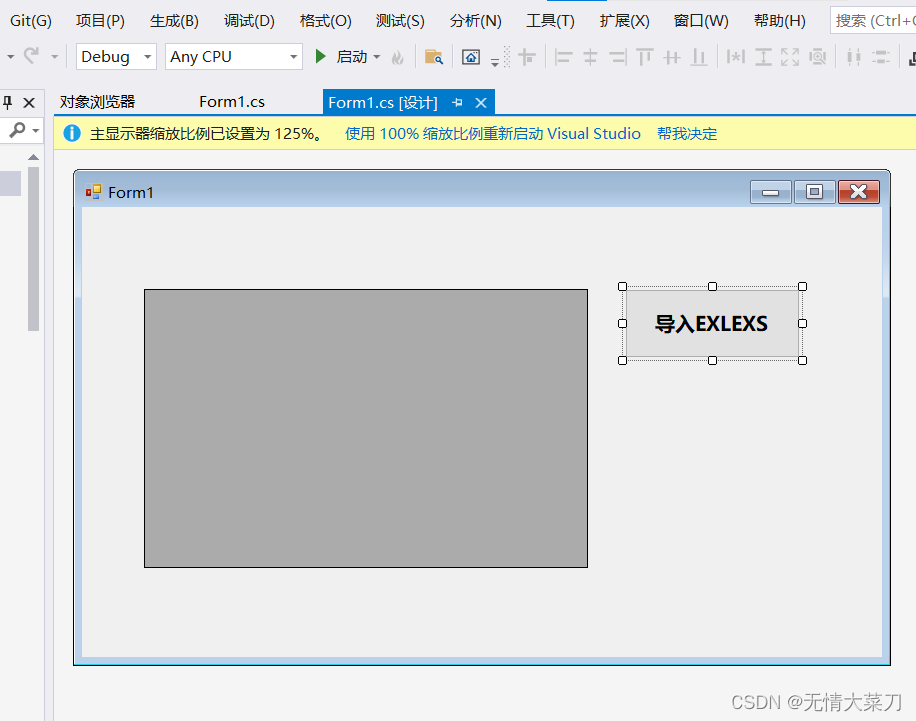The image size is (916, 721).
Task: Click the Align Rights icon
Action: tap(617, 57)
